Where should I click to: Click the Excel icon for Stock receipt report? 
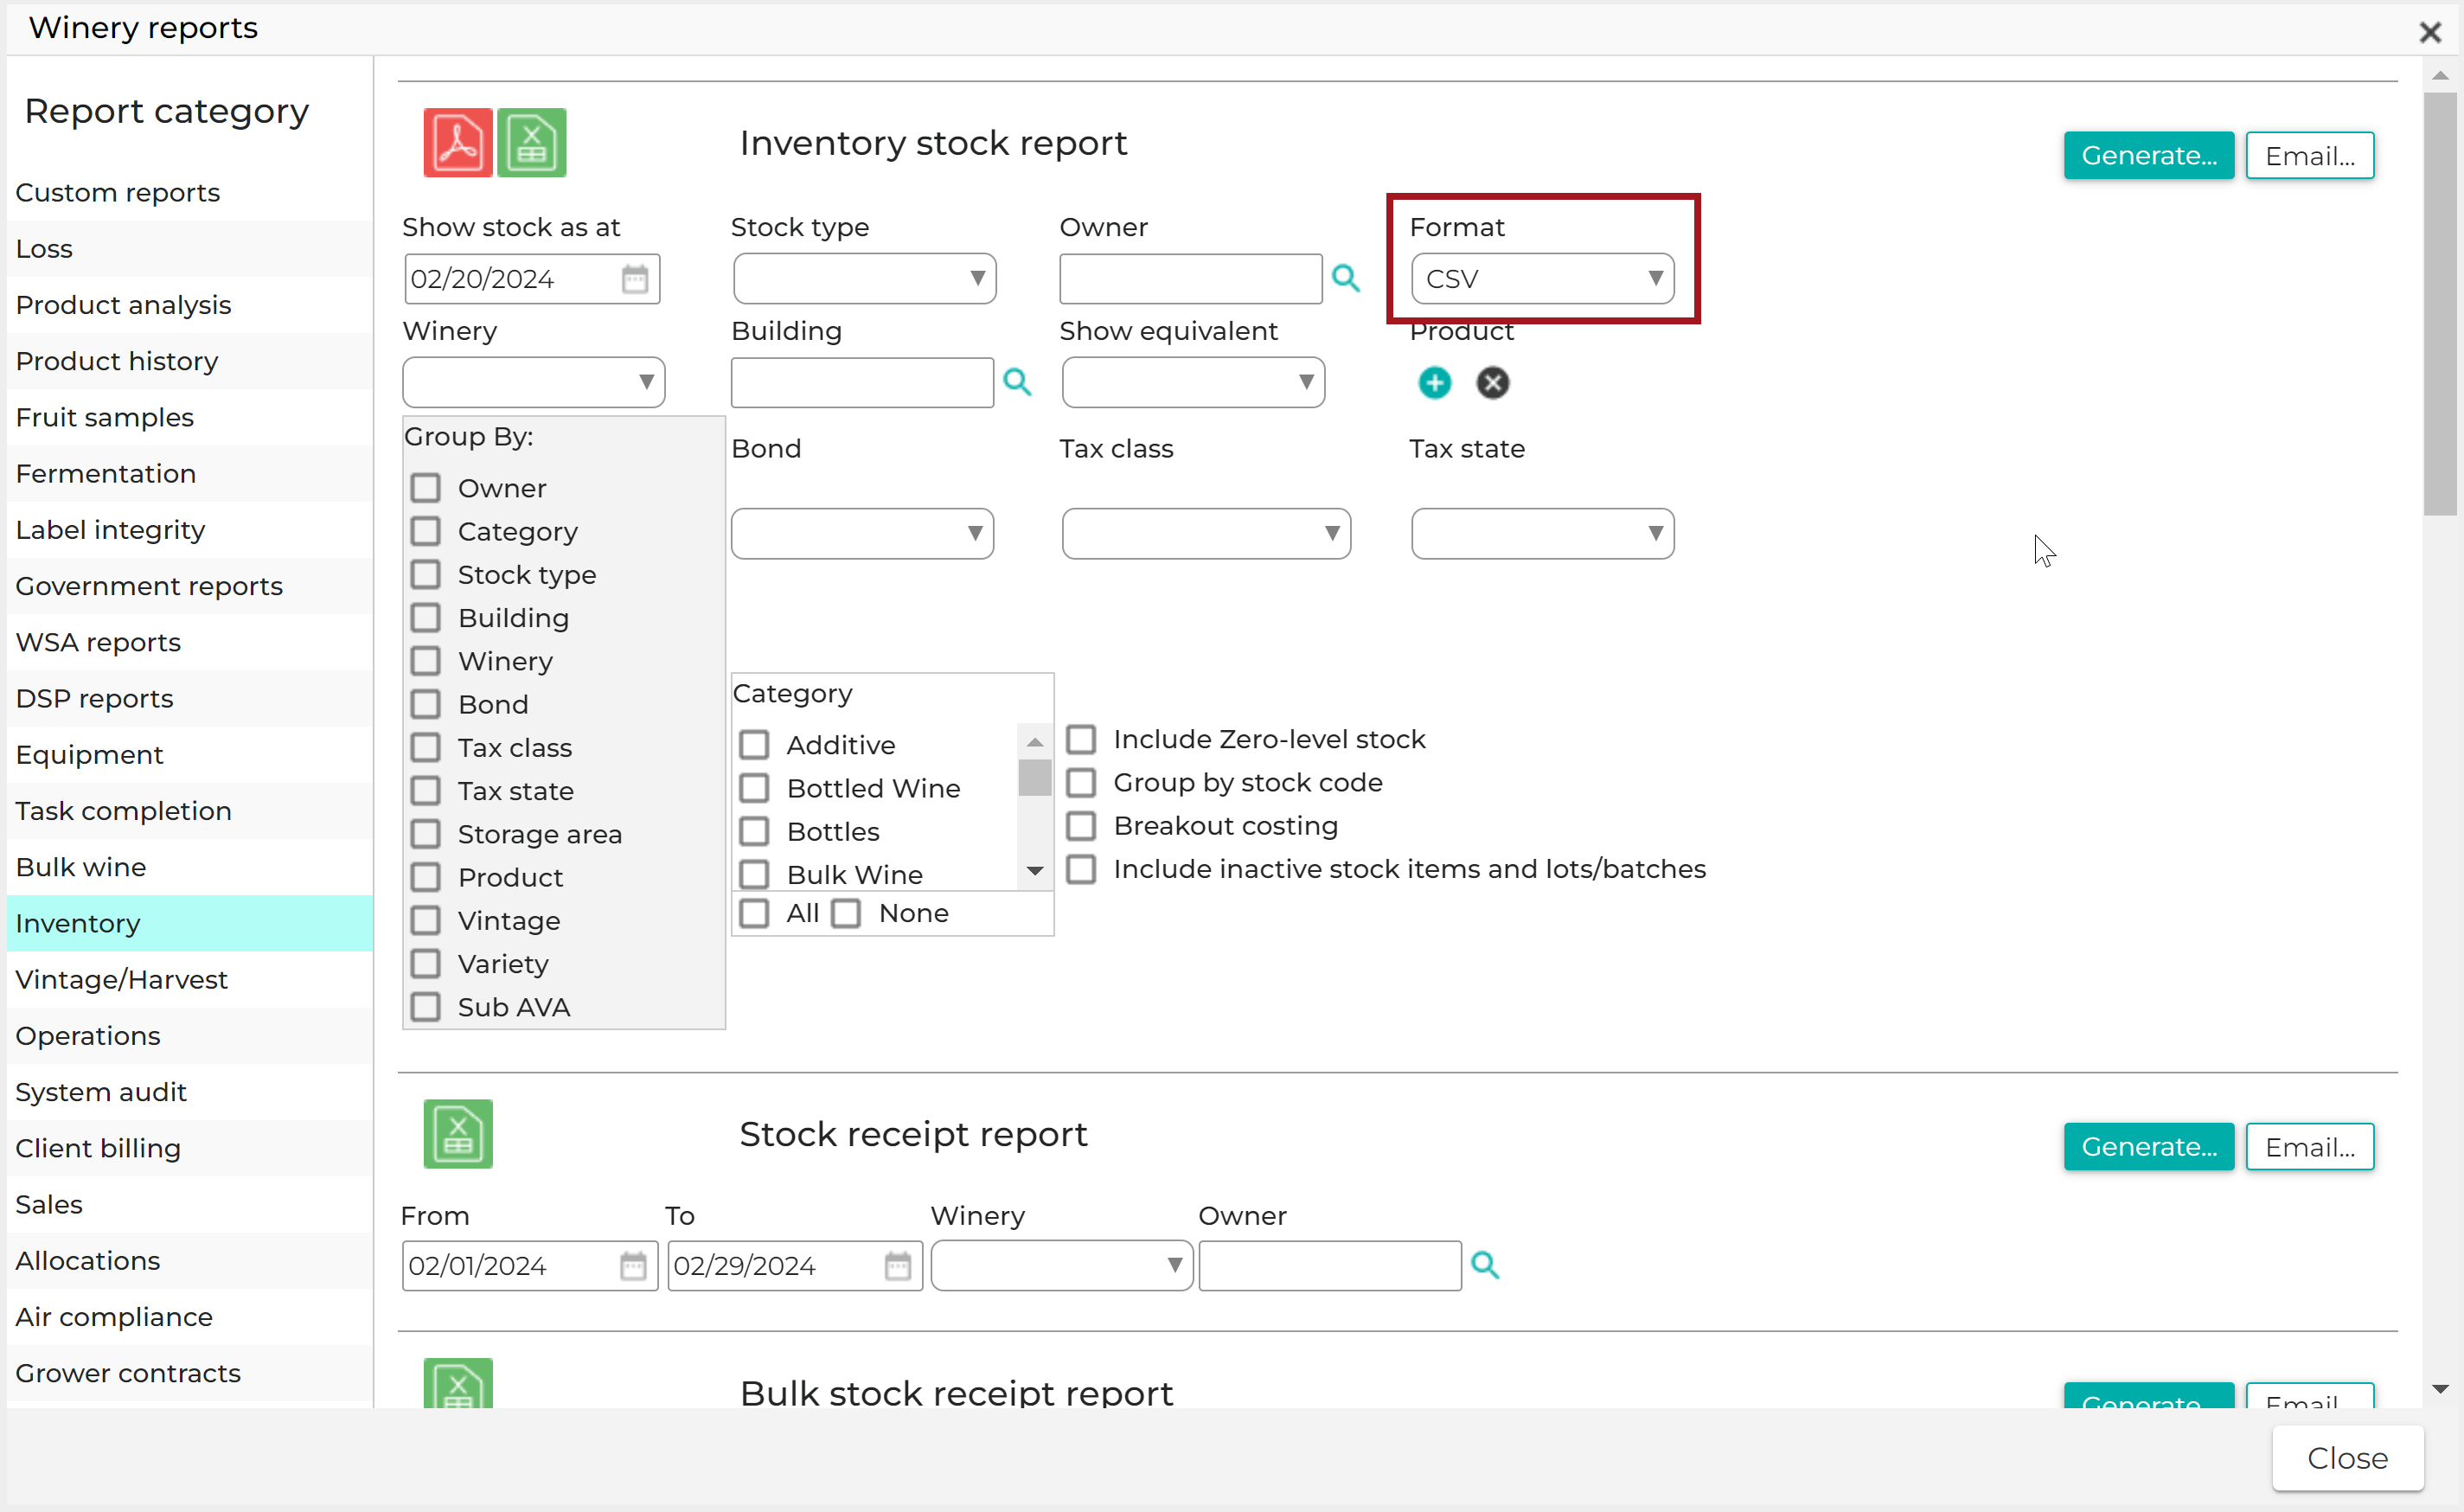[x=458, y=1133]
